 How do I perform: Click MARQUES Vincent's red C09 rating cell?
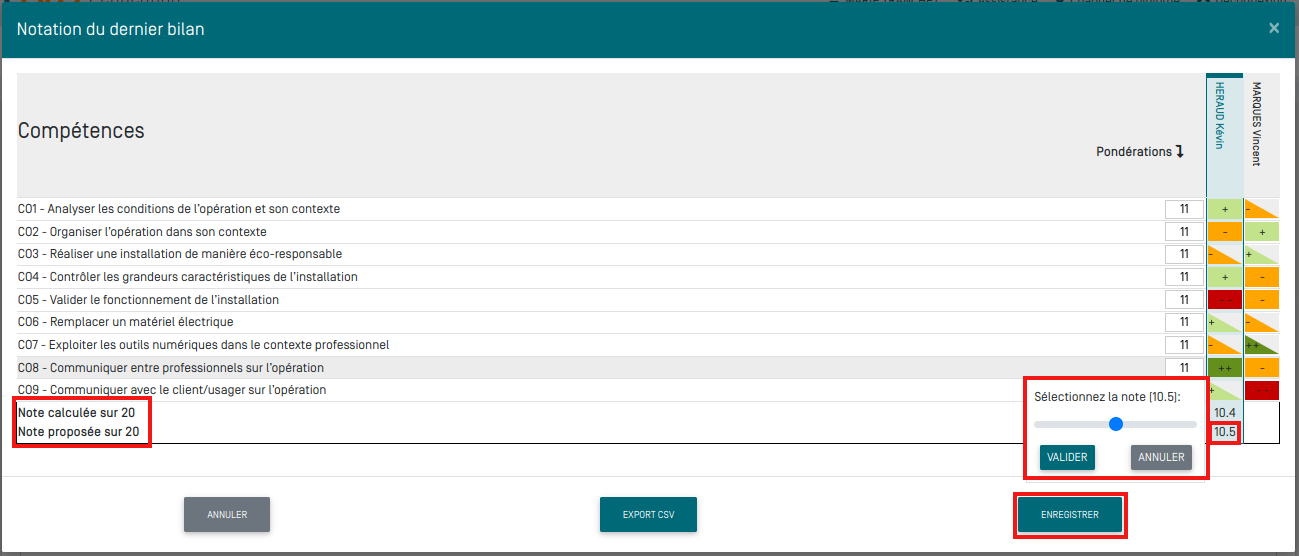tap(1262, 390)
